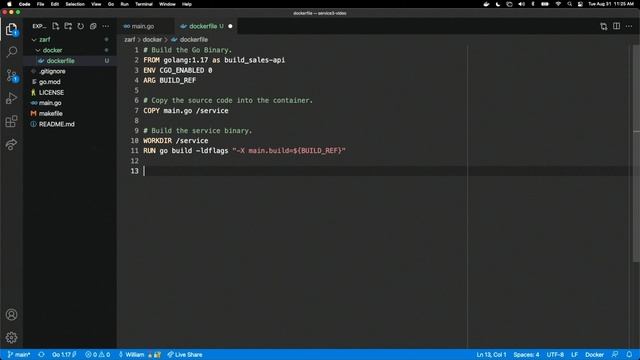The width and height of the screenshot is (640, 360).
Task: Open the Live Share activity bar icon
Action: (x=11, y=144)
